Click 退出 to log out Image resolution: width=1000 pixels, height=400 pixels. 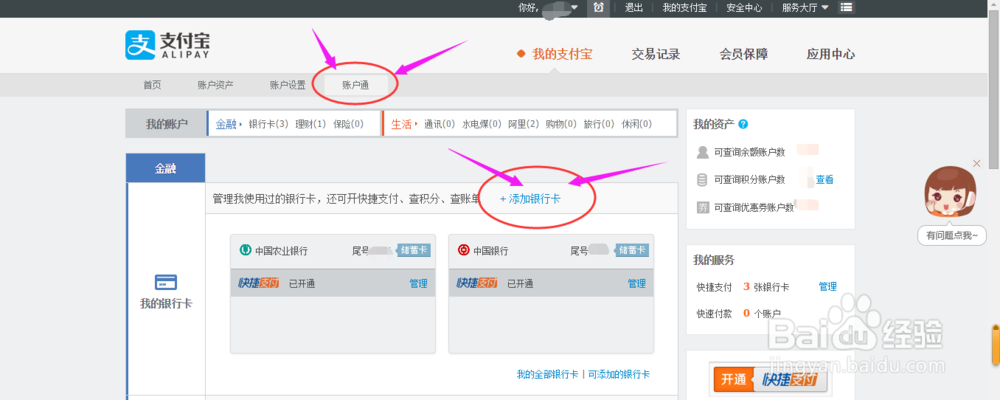coord(633,8)
